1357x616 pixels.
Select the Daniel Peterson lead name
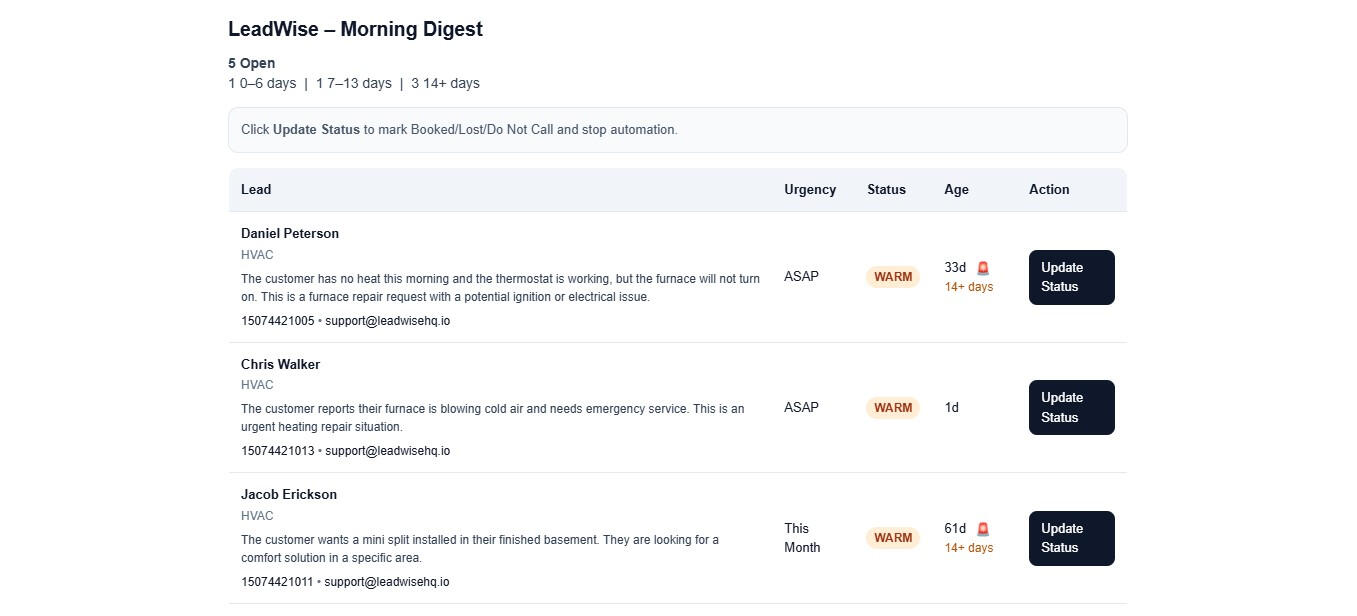(x=290, y=234)
